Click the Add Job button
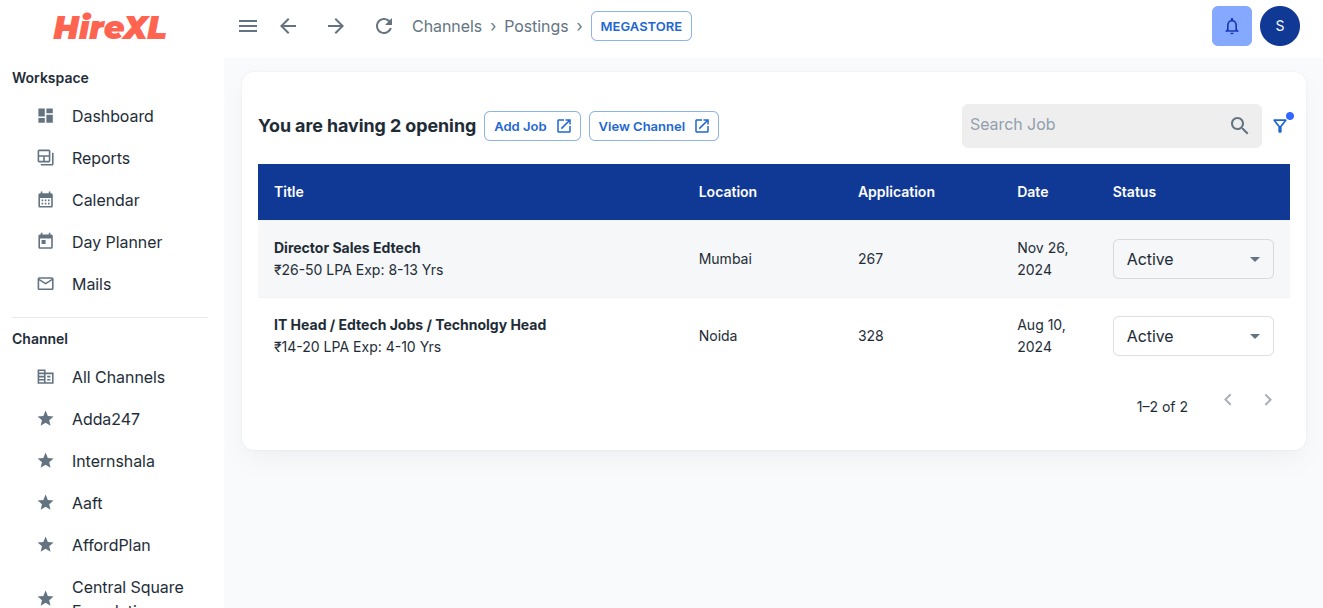The height and width of the screenshot is (608, 1323). (x=532, y=125)
